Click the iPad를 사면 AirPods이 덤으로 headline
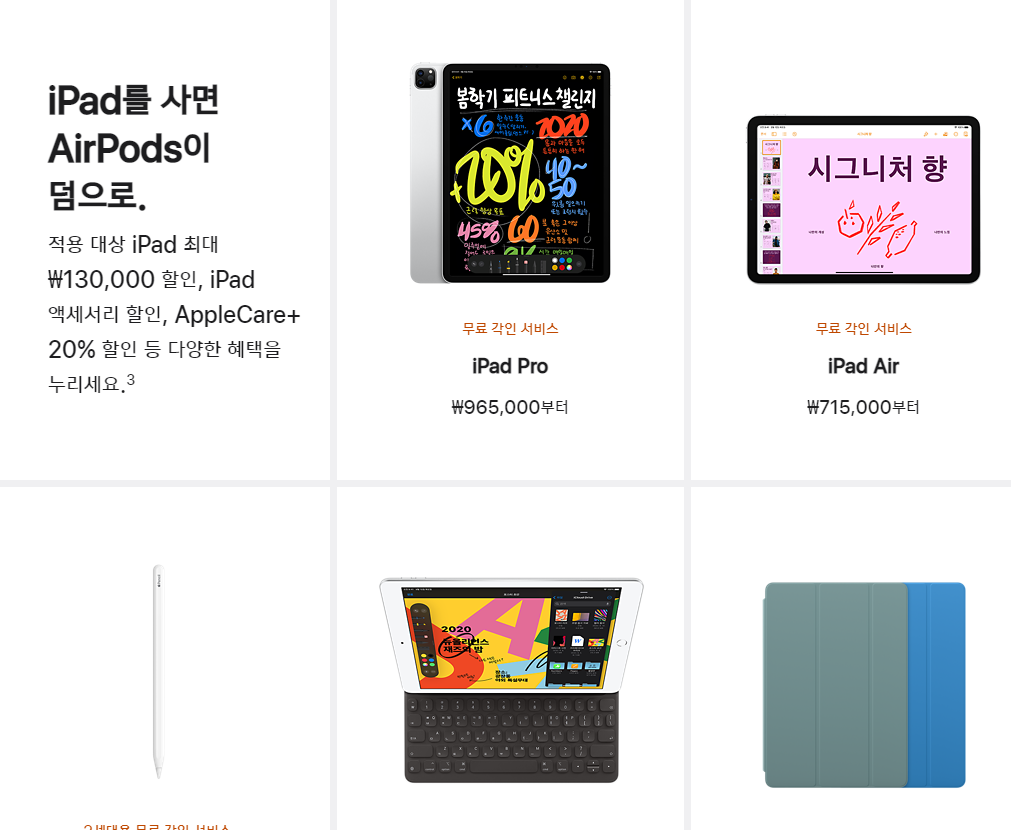Image resolution: width=1011 pixels, height=830 pixels. pyautogui.click(x=134, y=148)
